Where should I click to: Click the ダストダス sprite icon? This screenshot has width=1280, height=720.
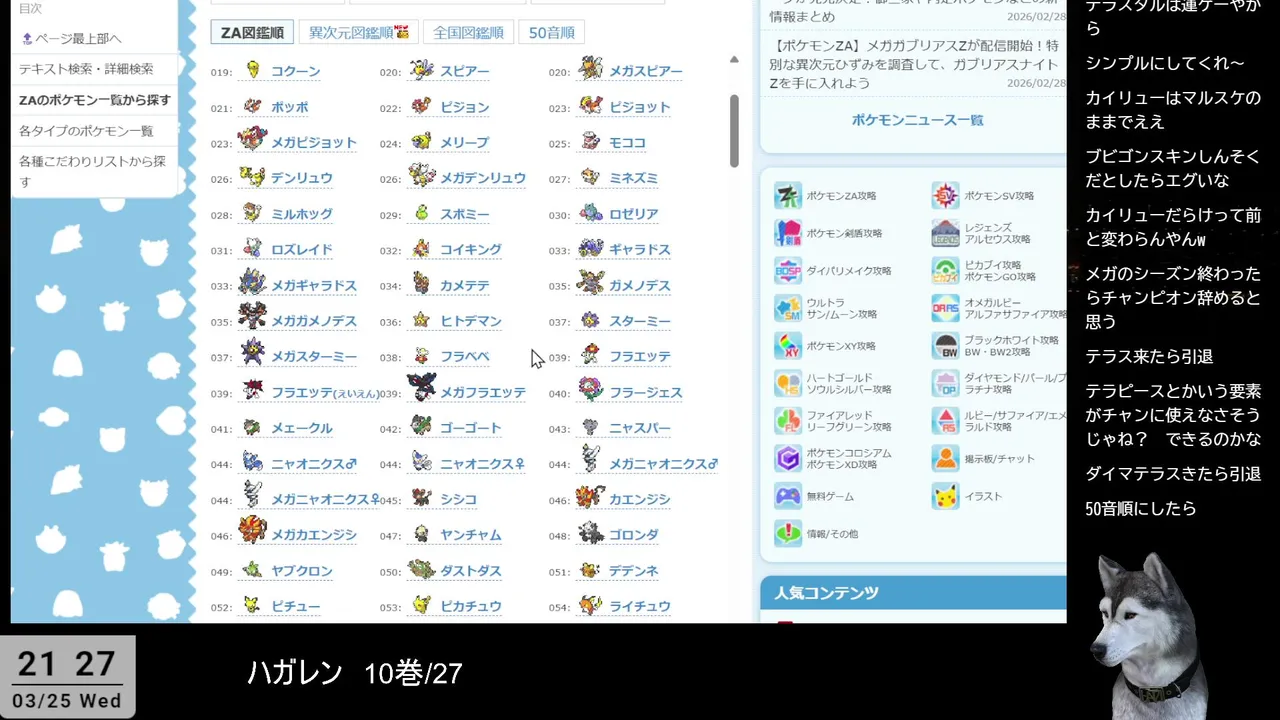pyautogui.click(x=422, y=571)
